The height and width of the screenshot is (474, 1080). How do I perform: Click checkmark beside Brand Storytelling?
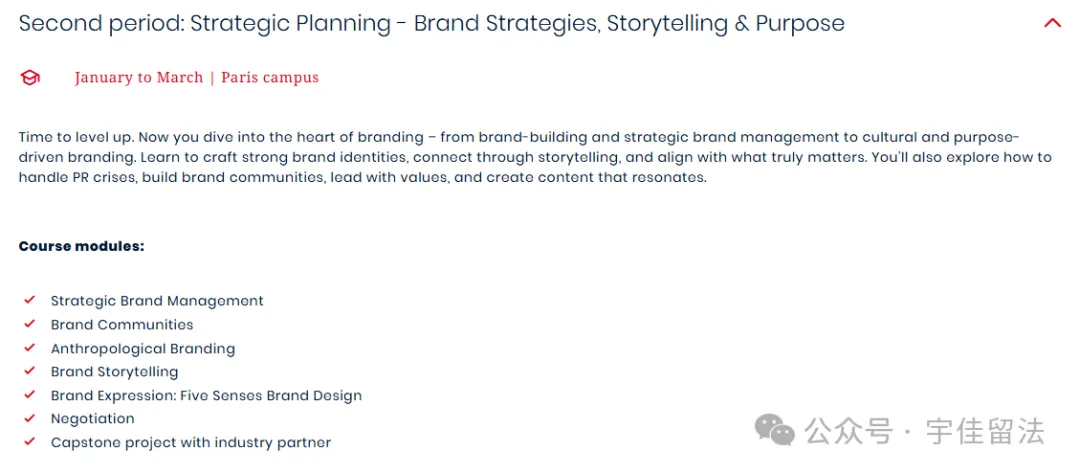29,371
